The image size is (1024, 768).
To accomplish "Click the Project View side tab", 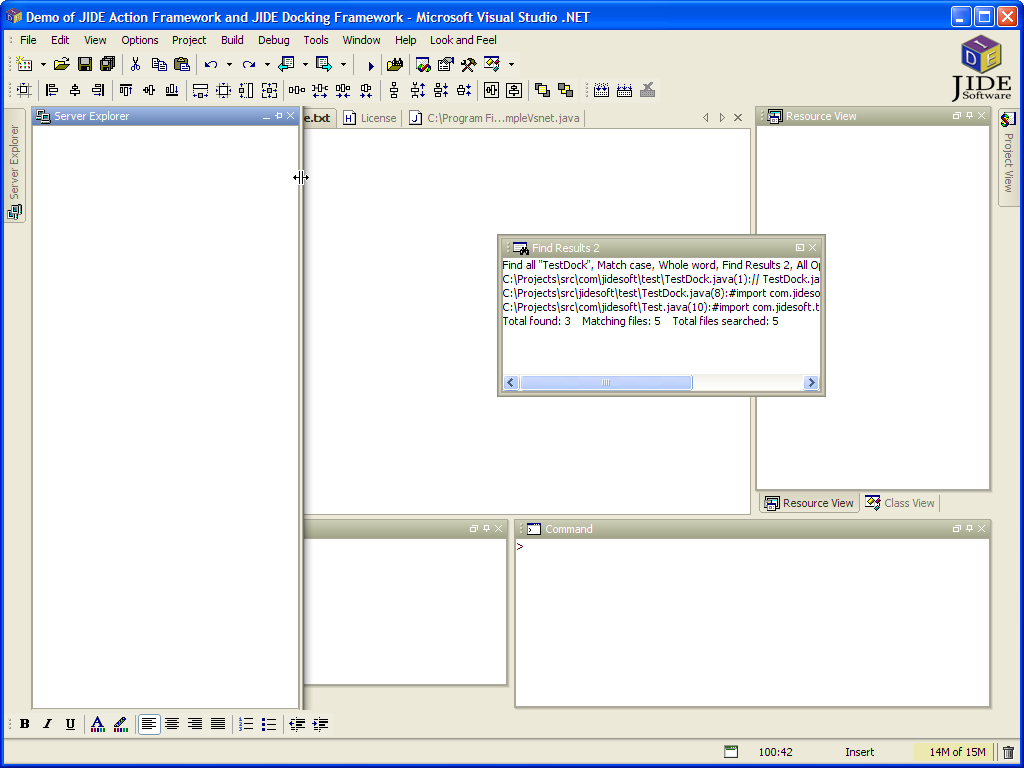I will 1008,158.
